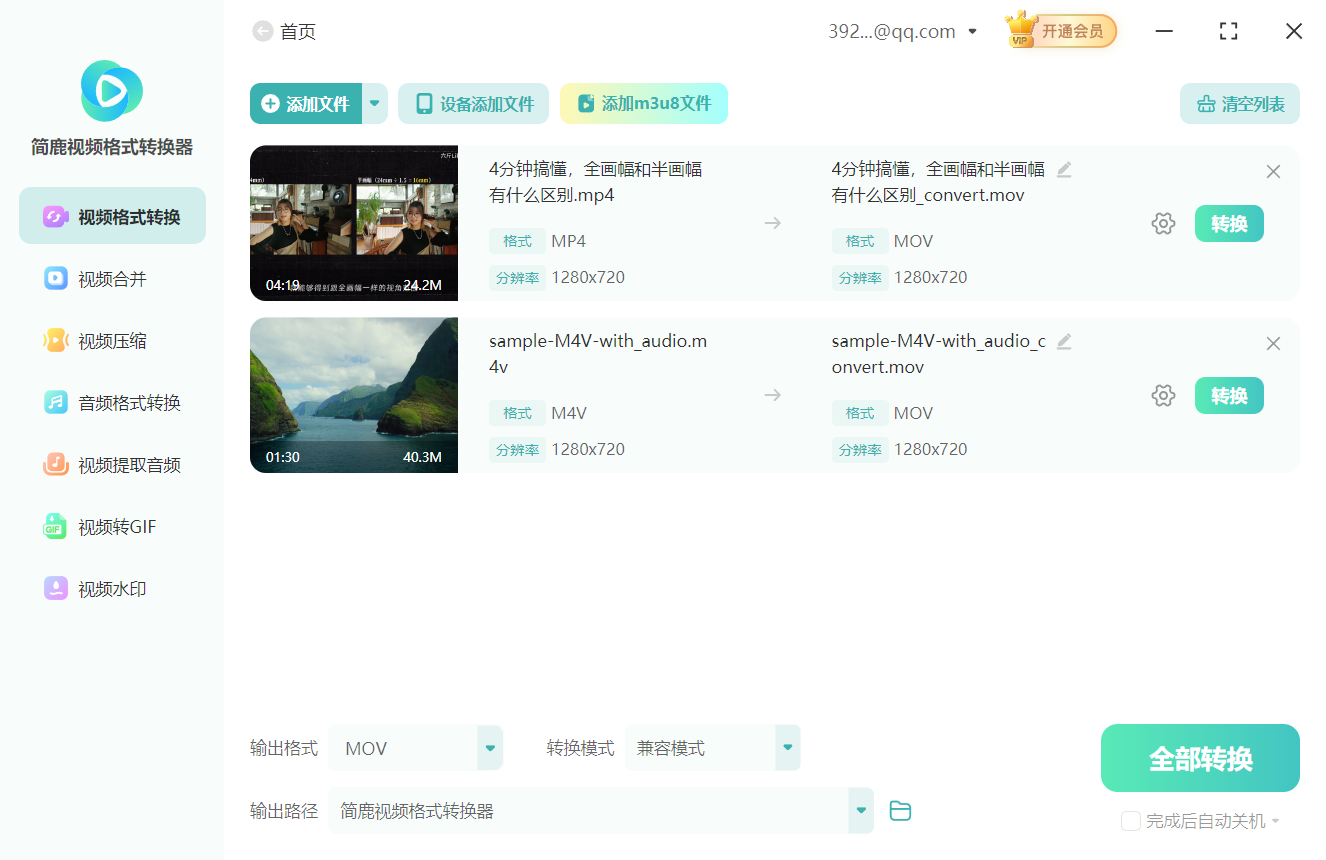The width and height of the screenshot is (1326, 860).
Task: Click pencil icon to rename sample-M4V output
Action: 1064,341
